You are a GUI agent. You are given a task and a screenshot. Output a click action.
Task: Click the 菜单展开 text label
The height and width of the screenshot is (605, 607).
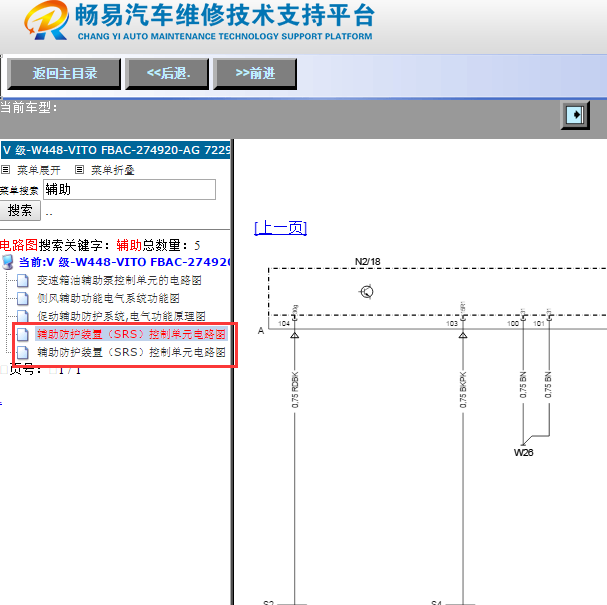[x=39, y=170]
